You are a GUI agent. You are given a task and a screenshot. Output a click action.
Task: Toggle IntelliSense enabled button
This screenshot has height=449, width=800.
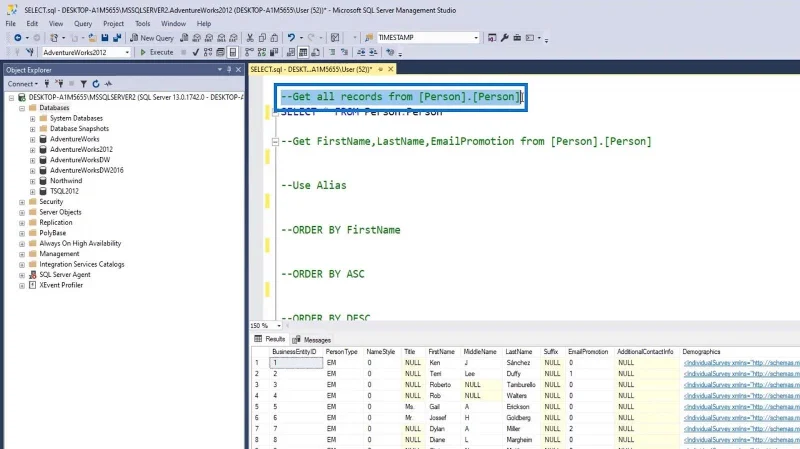233,52
